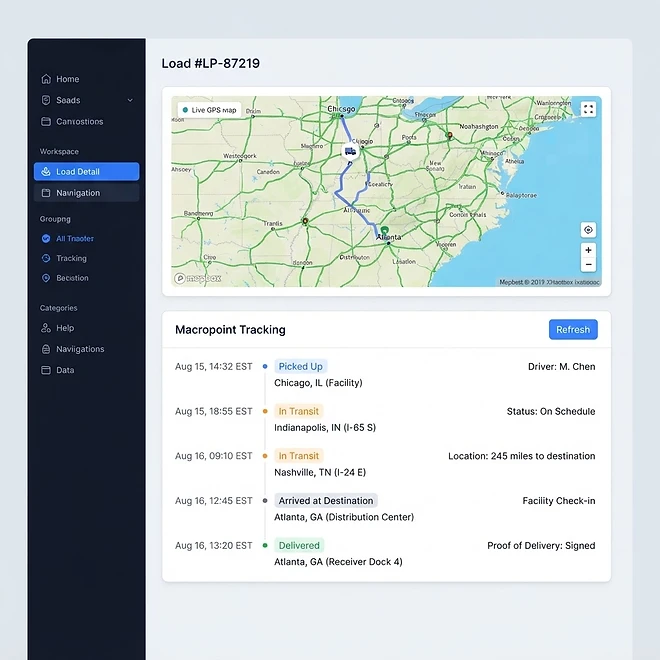Click the Chicago label on map
Viewport: 660px width, 660px height.
coord(341,109)
